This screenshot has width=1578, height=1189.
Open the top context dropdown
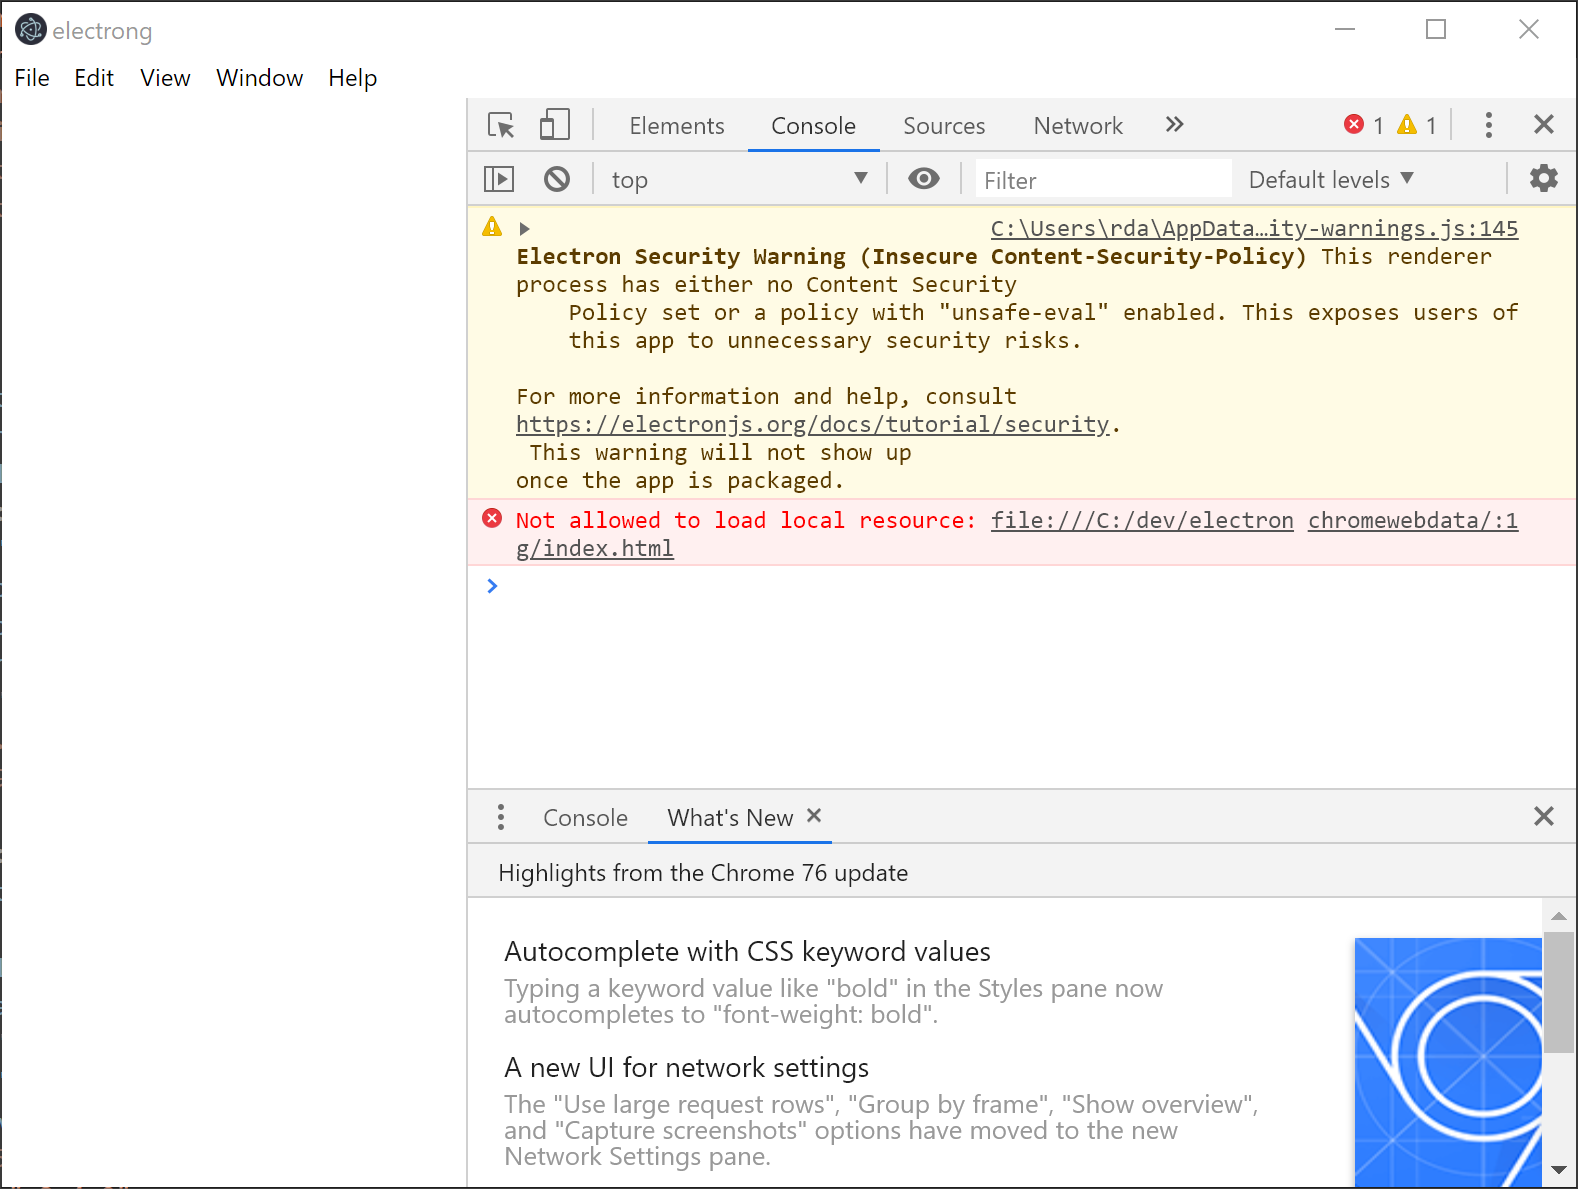point(738,179)
